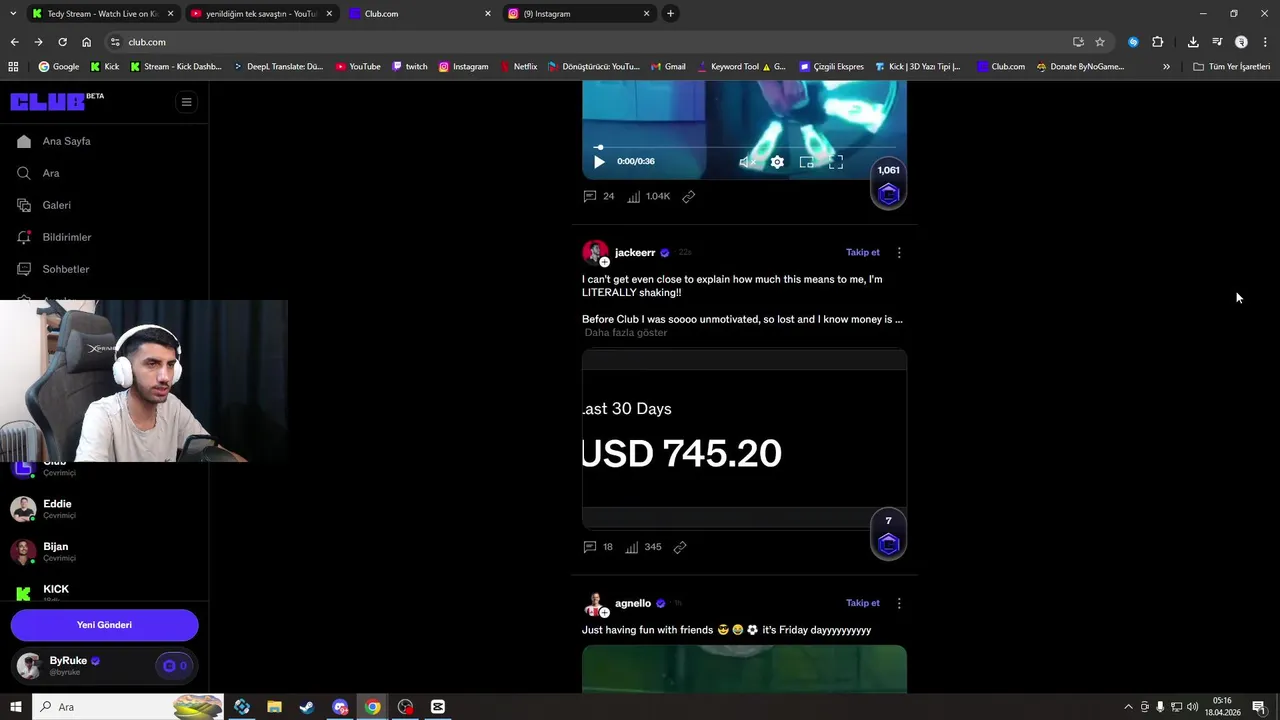The image size is (1280, 720).
Task: Click the CLUB Beta logo
Action: coord(56,101)
